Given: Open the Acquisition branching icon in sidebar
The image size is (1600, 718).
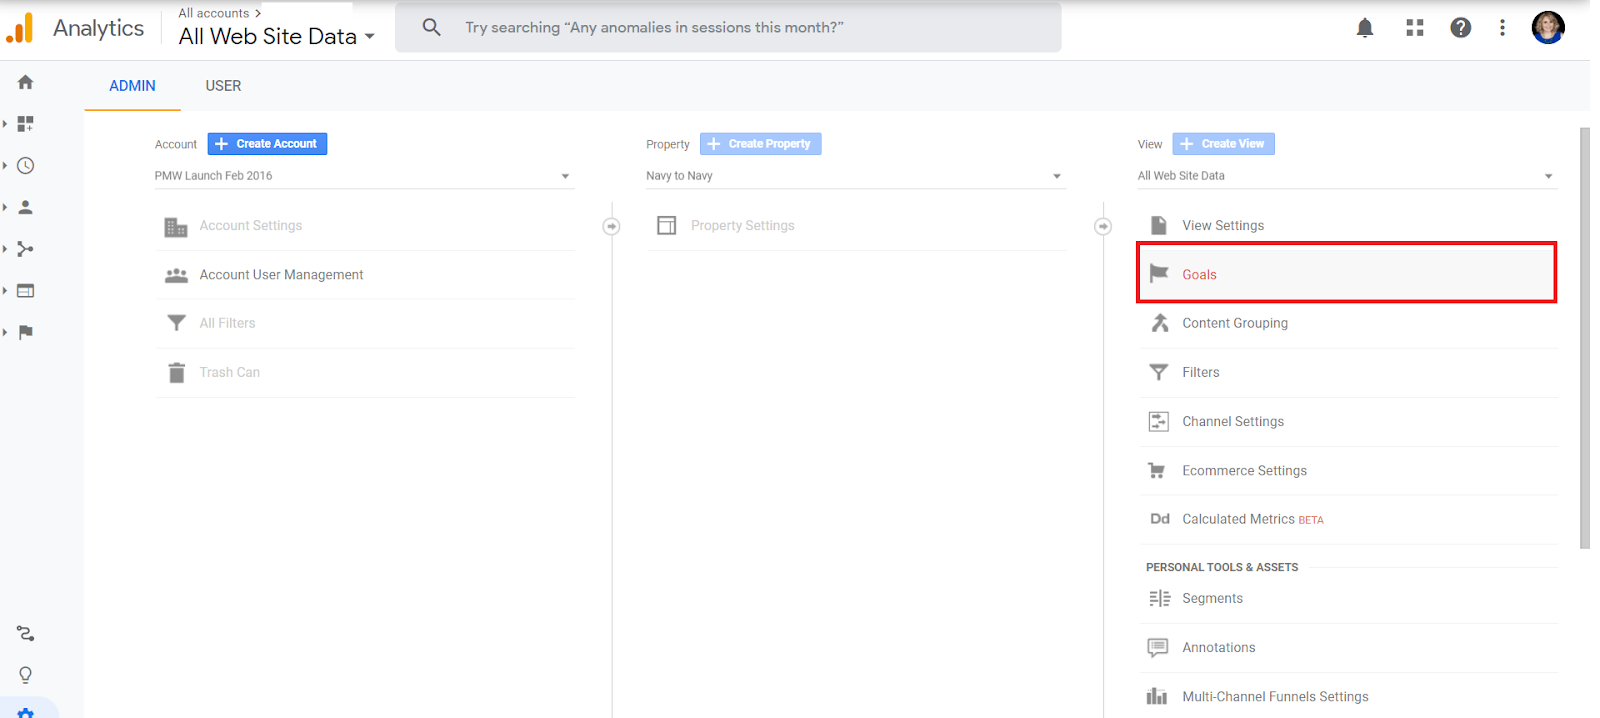Looking at the screenshot, I should tap(26, 249).
